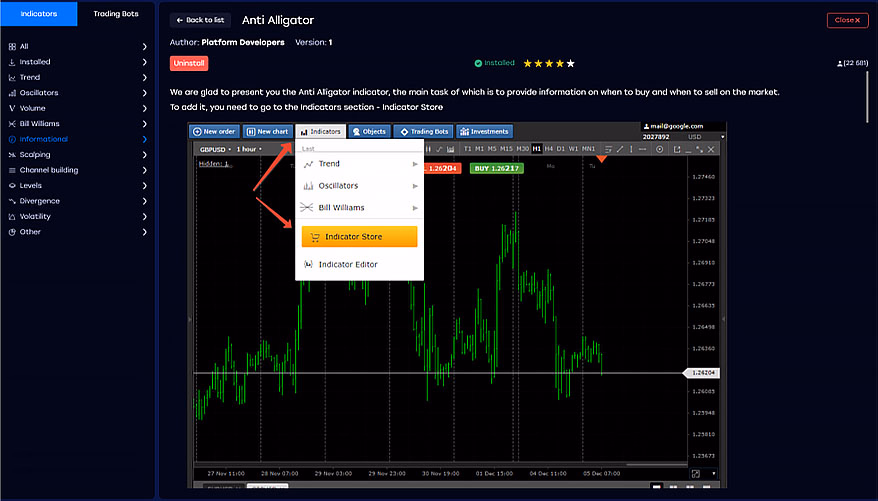
Task: Select the Volatility label in the sidebar
Action: [35, 217]
